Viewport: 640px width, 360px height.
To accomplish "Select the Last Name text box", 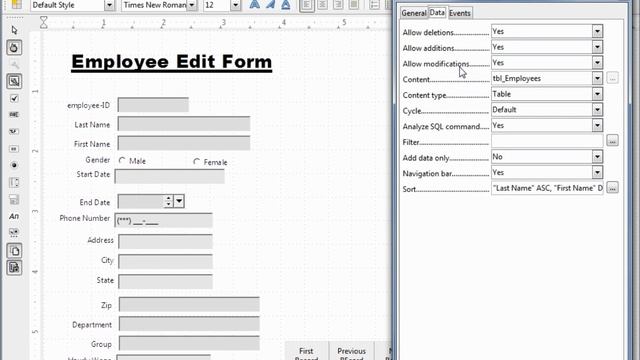I will point(184,124).
